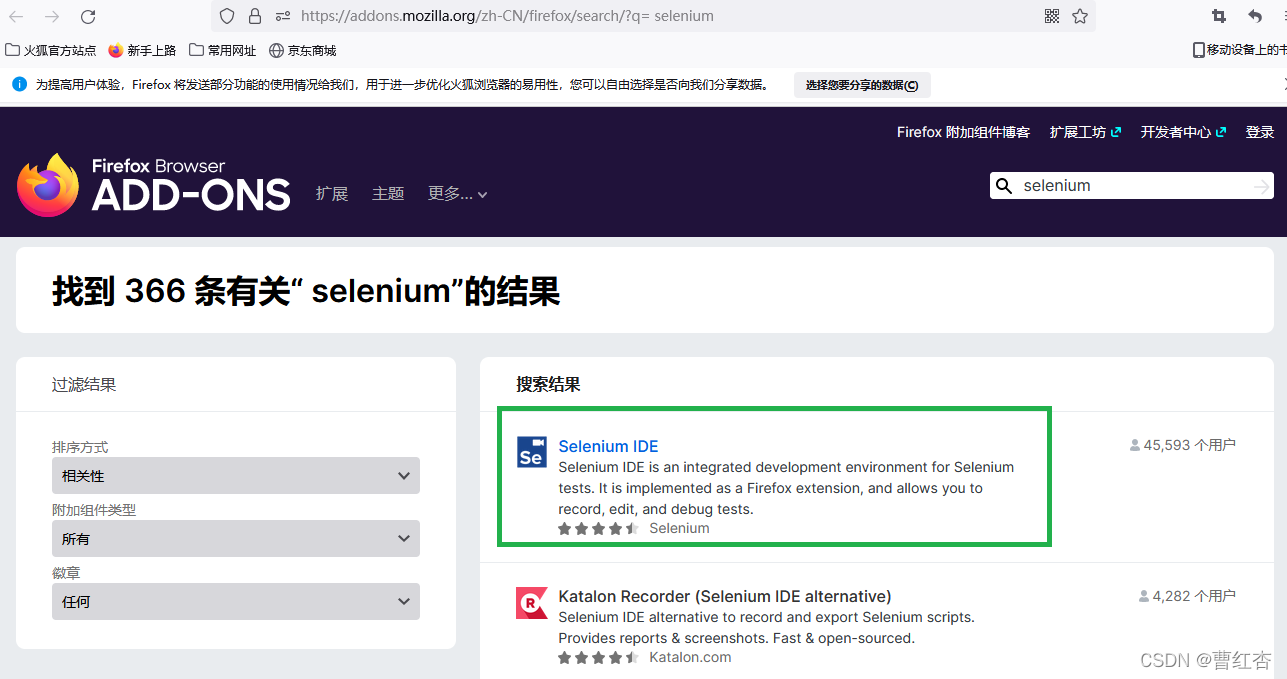Image resolution: width=1287 pixels, height=679 pixels.
Task: Click the padlock site security icon
Action: 255,16
